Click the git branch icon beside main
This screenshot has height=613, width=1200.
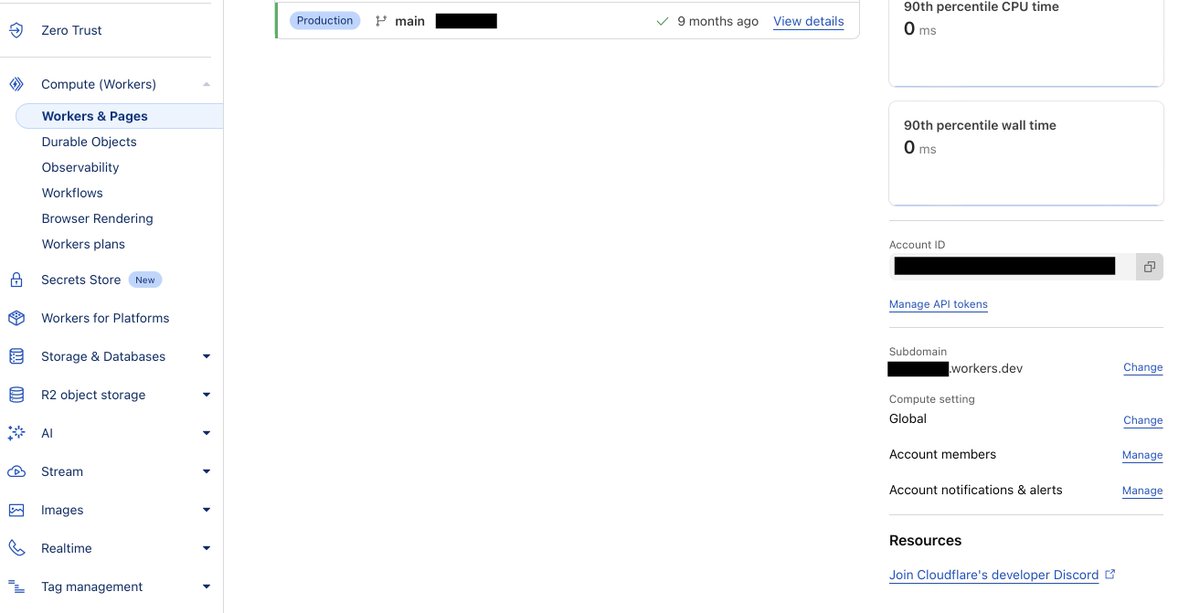[x=381, y=21]
